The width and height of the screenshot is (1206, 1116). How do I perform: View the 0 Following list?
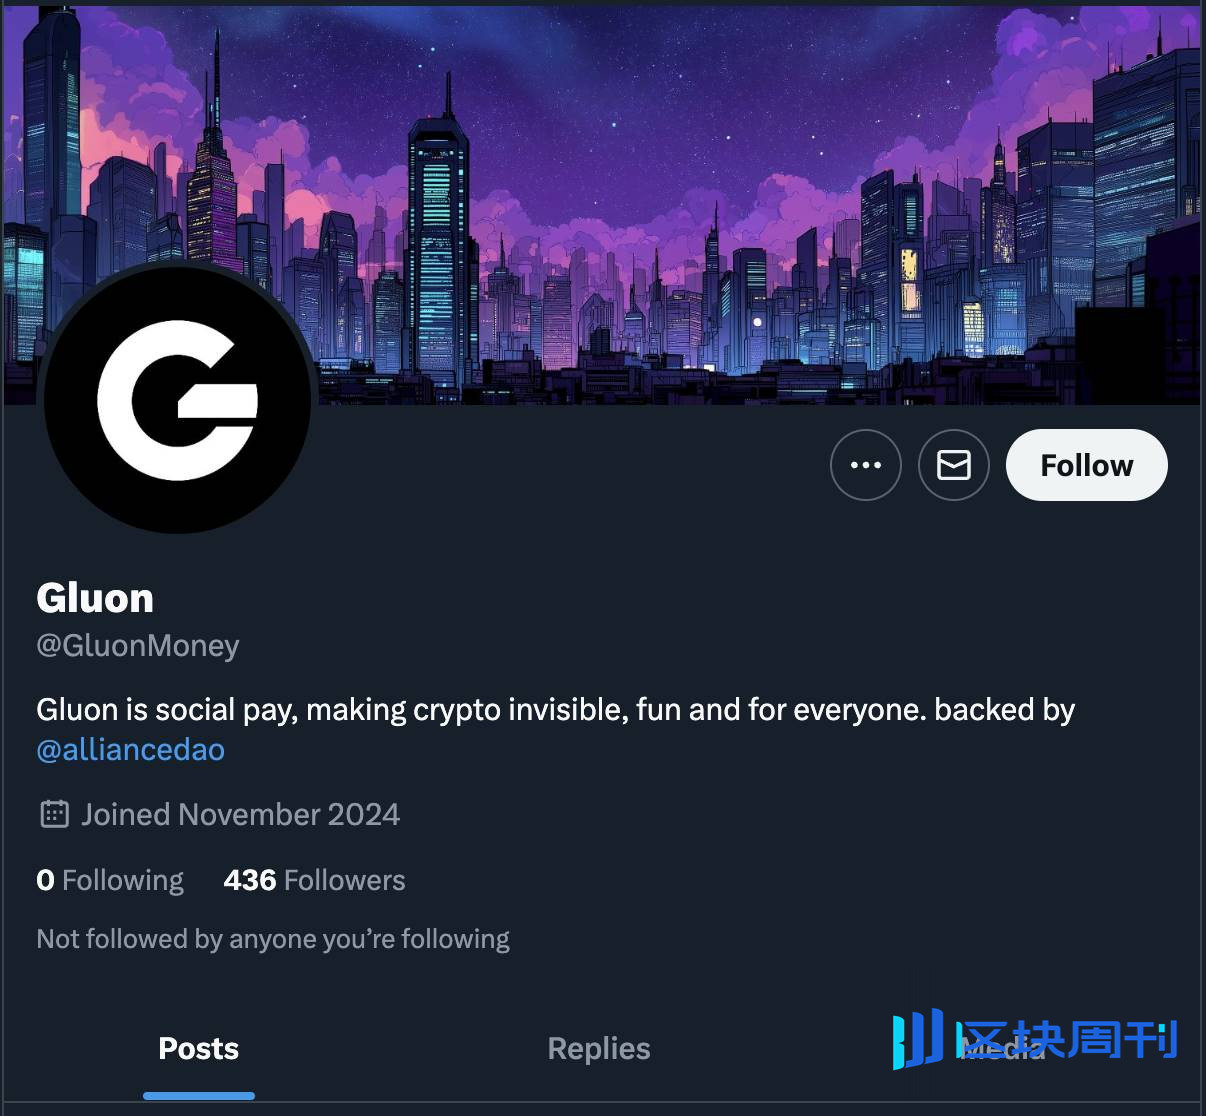pyautogui.click(x=110, y=880)
